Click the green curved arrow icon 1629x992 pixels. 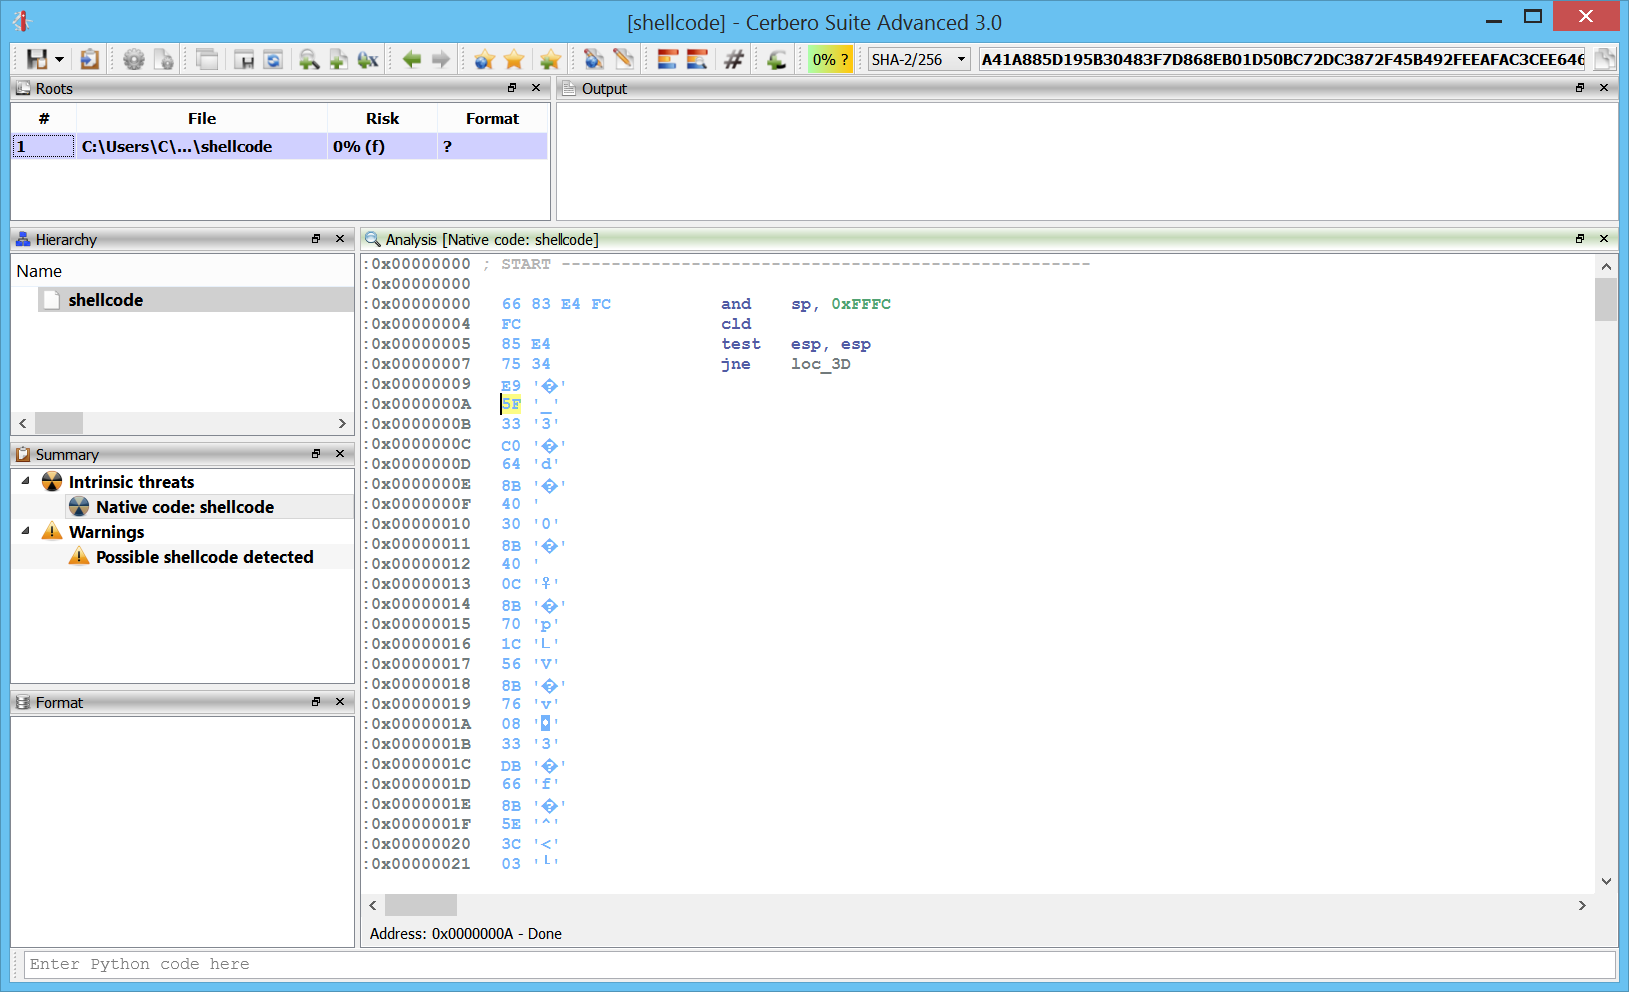point(776,59)
